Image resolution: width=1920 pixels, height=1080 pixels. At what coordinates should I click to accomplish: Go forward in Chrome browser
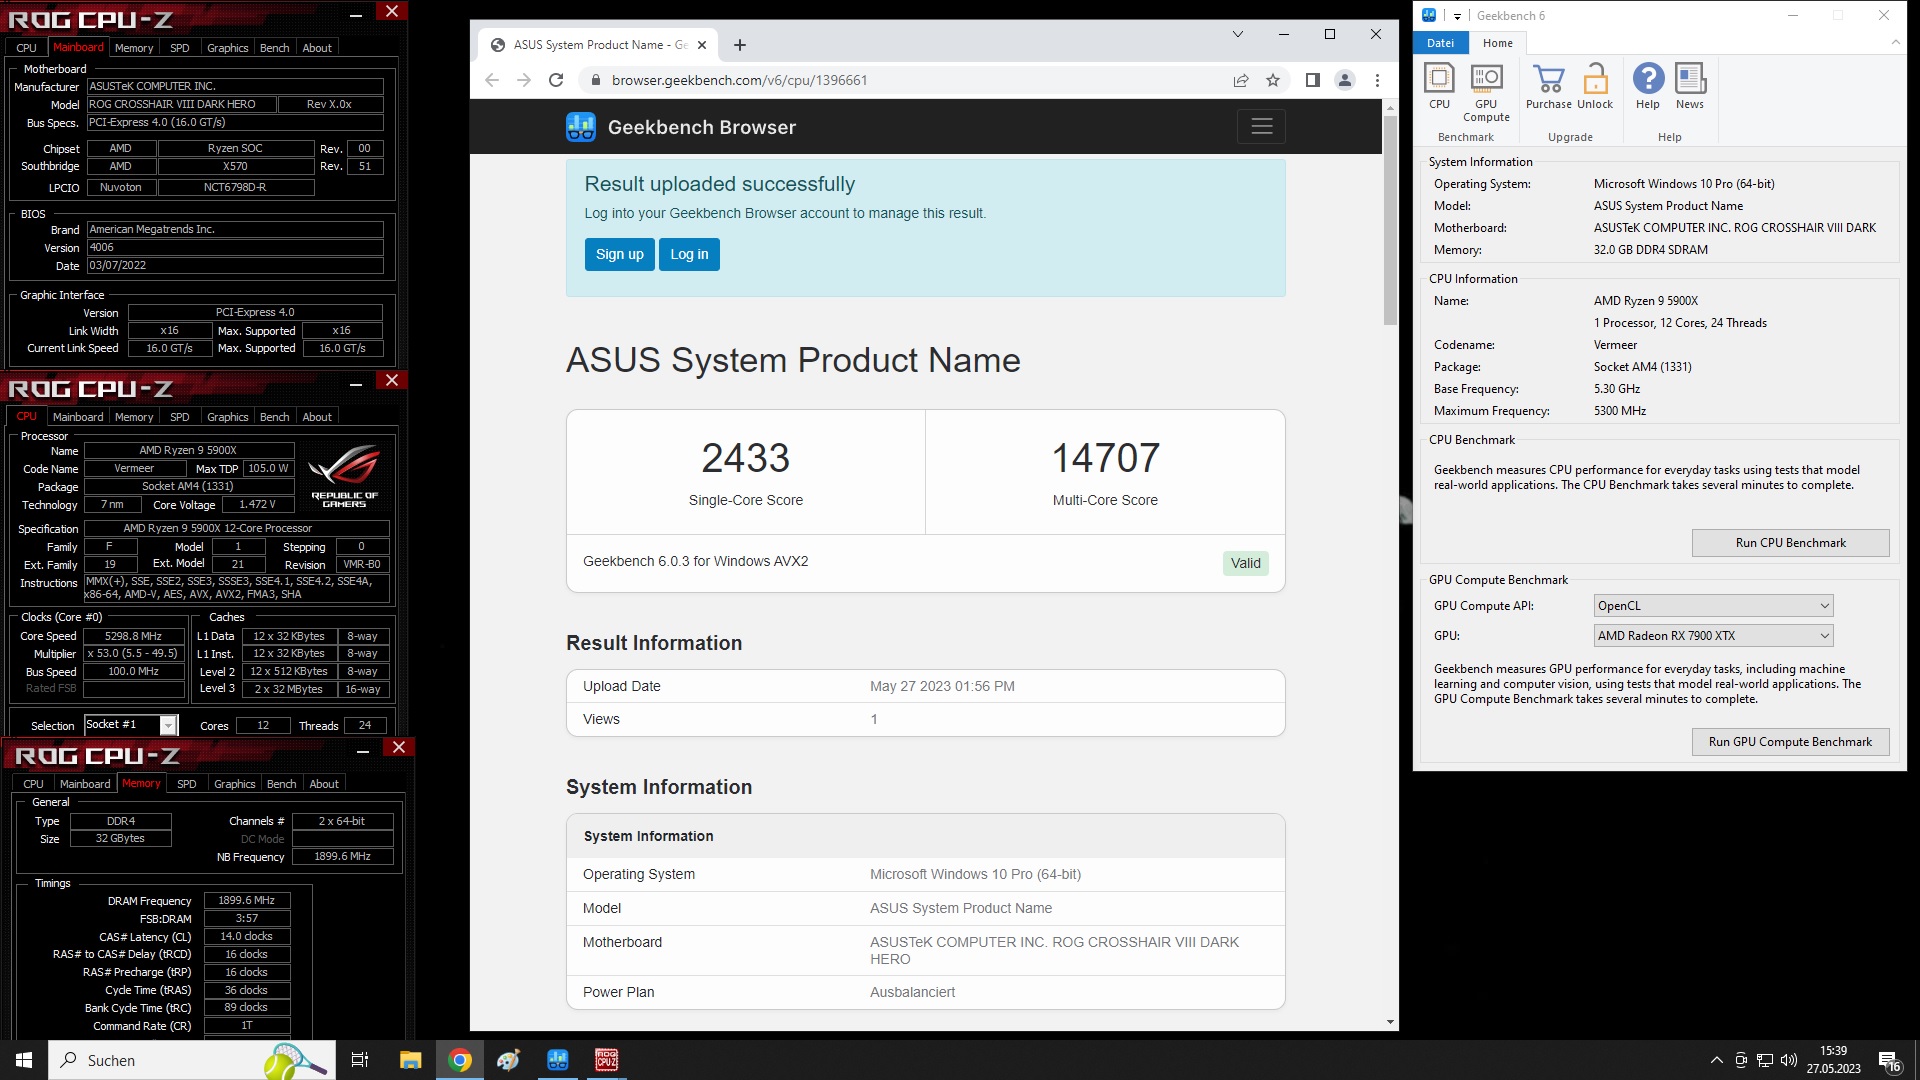pos(524,80)
